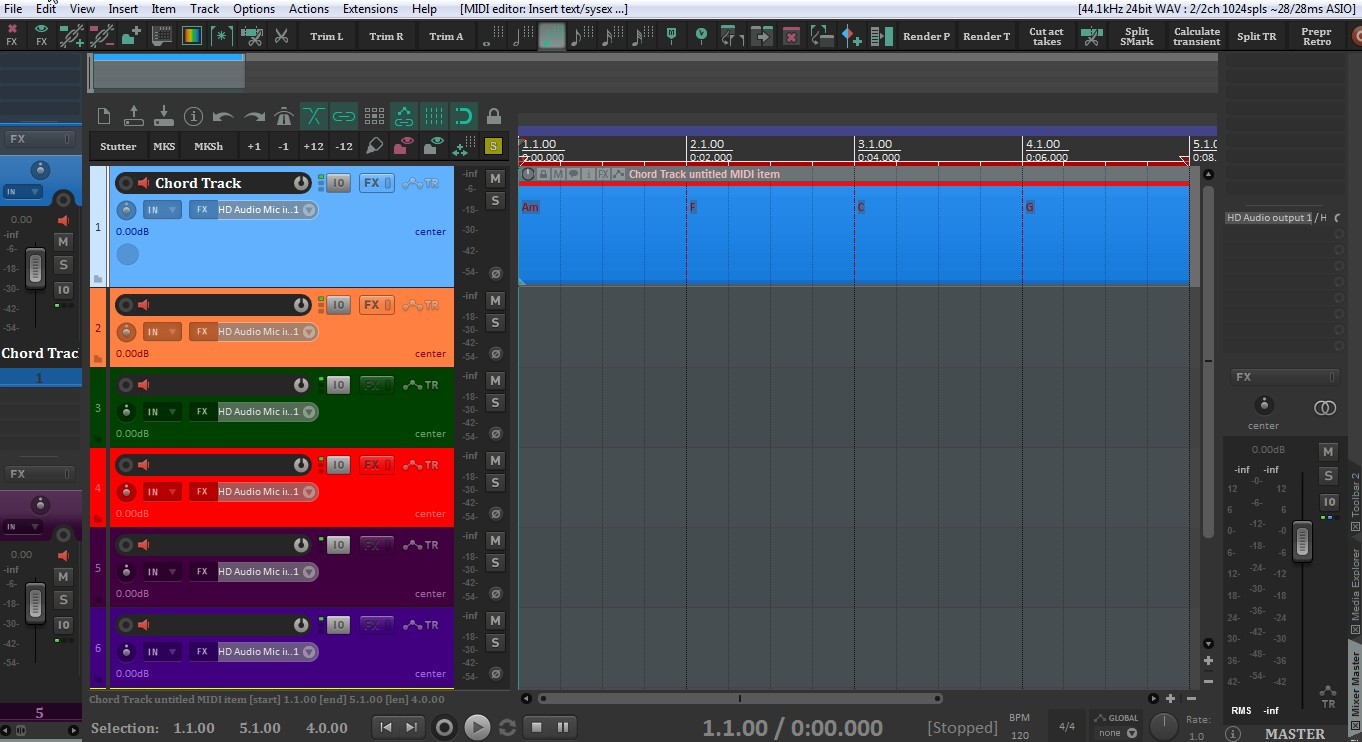Toggle the grid lines button
The image size is (1362, 742).
pyautogui.click(x=433, y=116)
